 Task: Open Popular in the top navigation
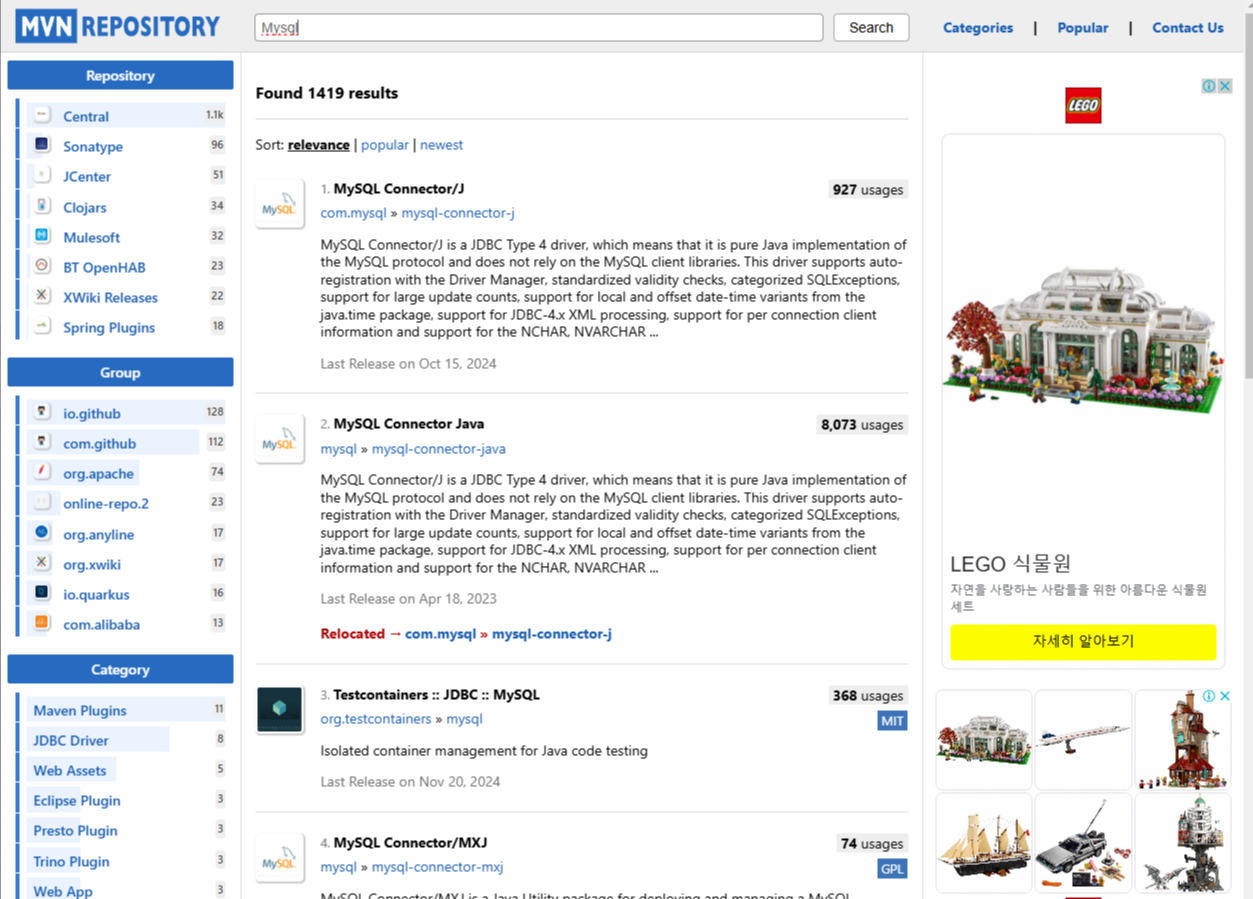click(1083, 28)
